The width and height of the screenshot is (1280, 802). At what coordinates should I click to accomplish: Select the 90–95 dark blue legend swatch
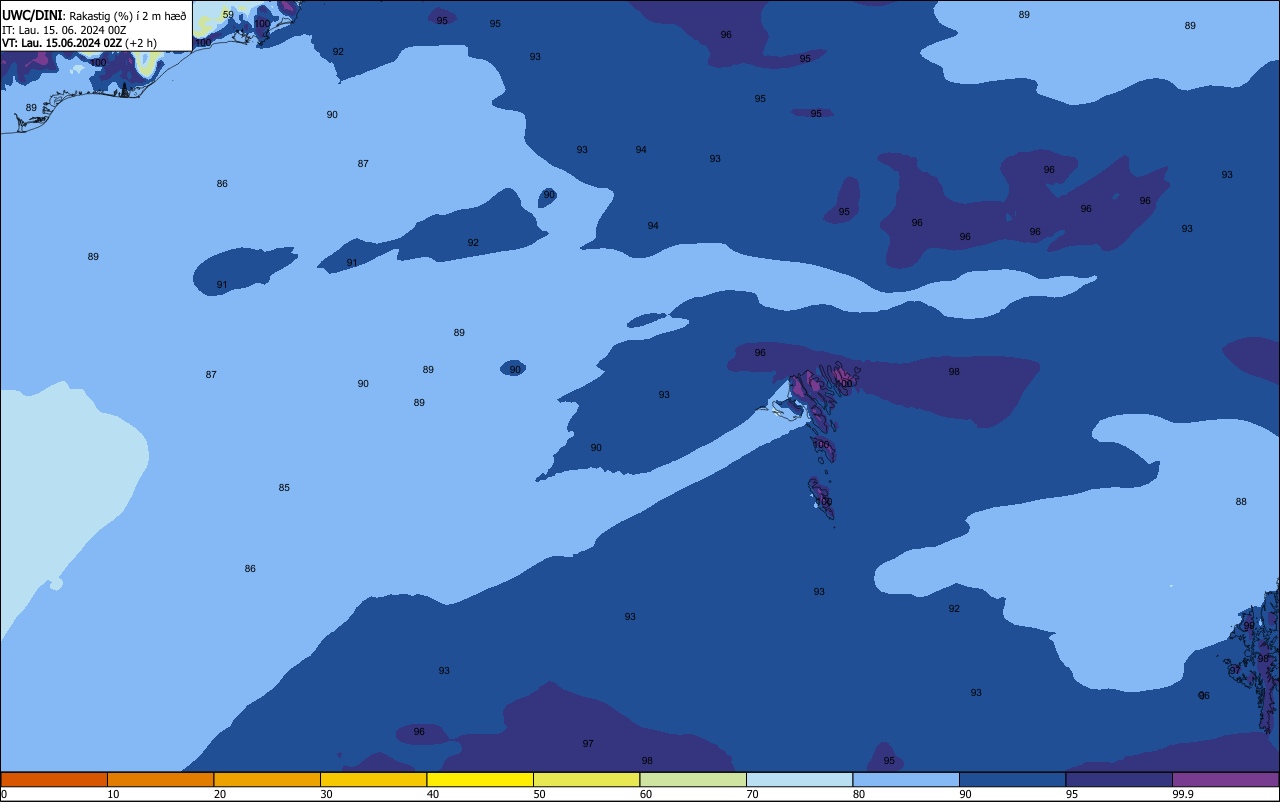click(x=1012, y=779)
